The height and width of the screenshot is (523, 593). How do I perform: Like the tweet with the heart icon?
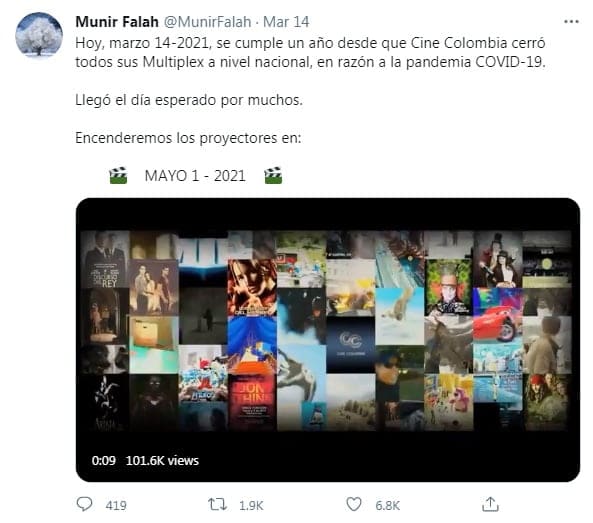354,504
